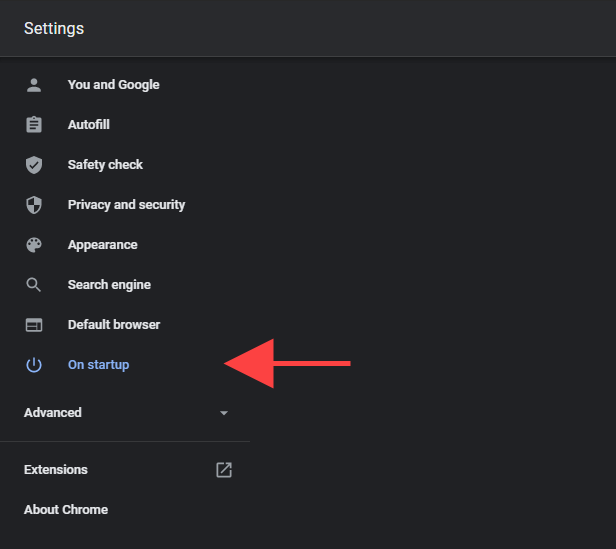Viewport: 616px width, 549px height.
Task: Open the Autofill settings section
Action: tap(89, 125)
